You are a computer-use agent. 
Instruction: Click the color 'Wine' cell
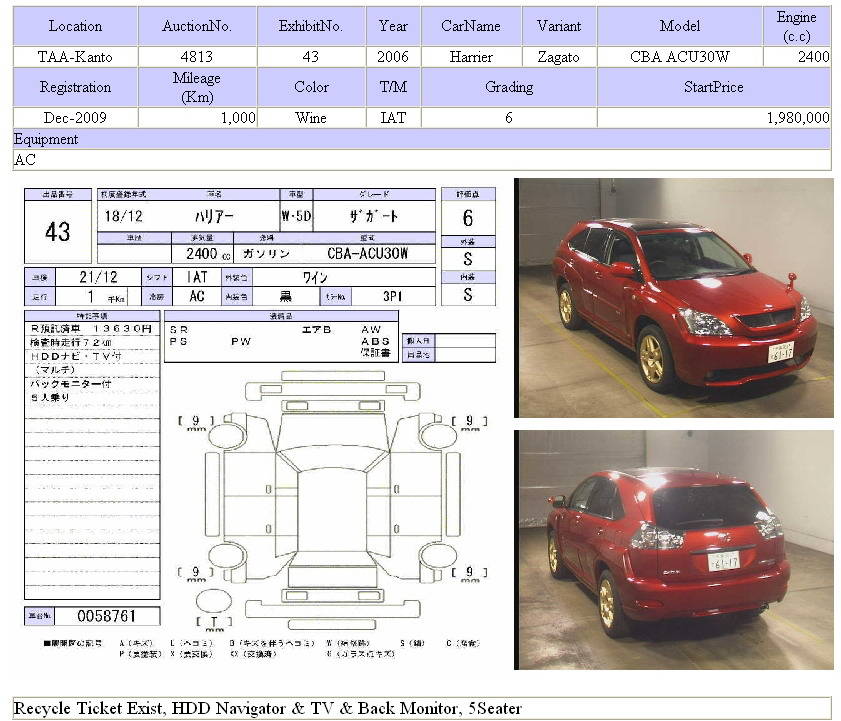coord(311,117)
